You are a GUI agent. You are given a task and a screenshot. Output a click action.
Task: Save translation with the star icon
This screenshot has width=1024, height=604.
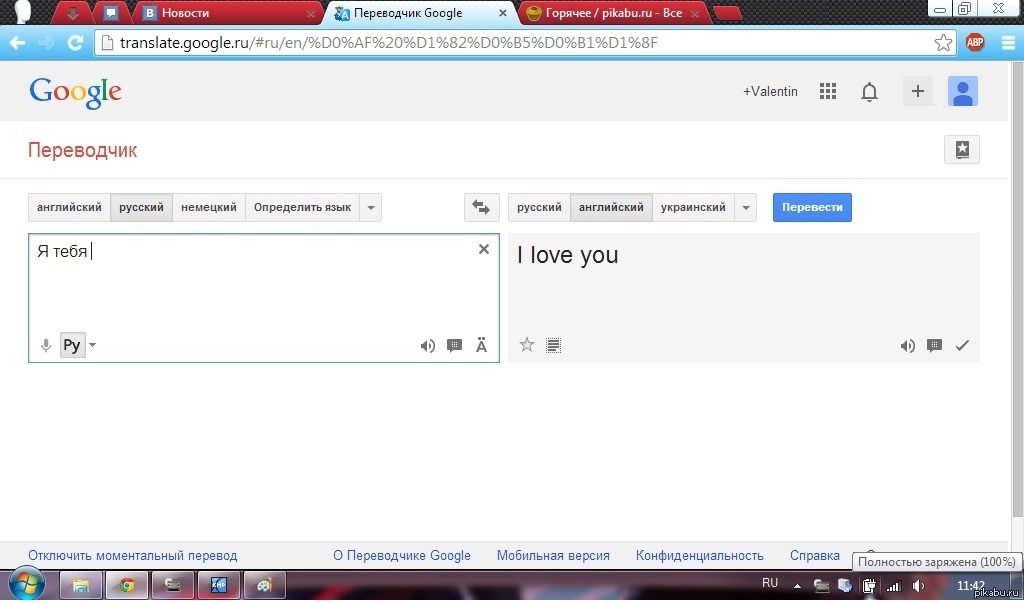click(x=527, y=345)
